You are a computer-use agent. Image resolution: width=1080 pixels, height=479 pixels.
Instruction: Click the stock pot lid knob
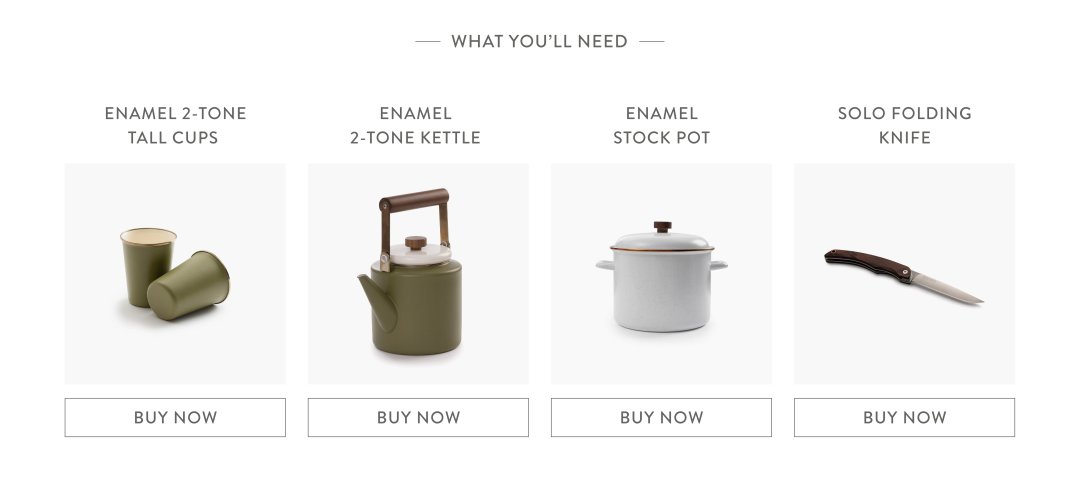pos(662,226)
